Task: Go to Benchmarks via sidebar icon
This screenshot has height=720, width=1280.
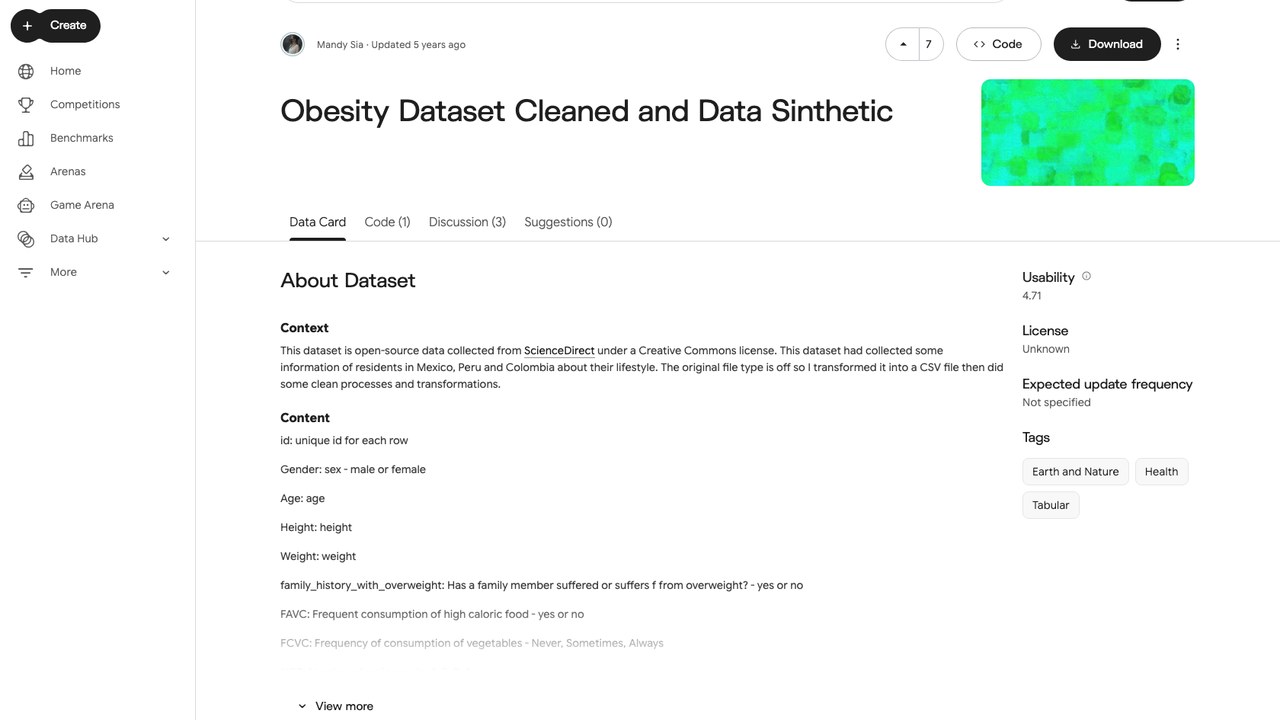Action: click(x=26, y=138)
